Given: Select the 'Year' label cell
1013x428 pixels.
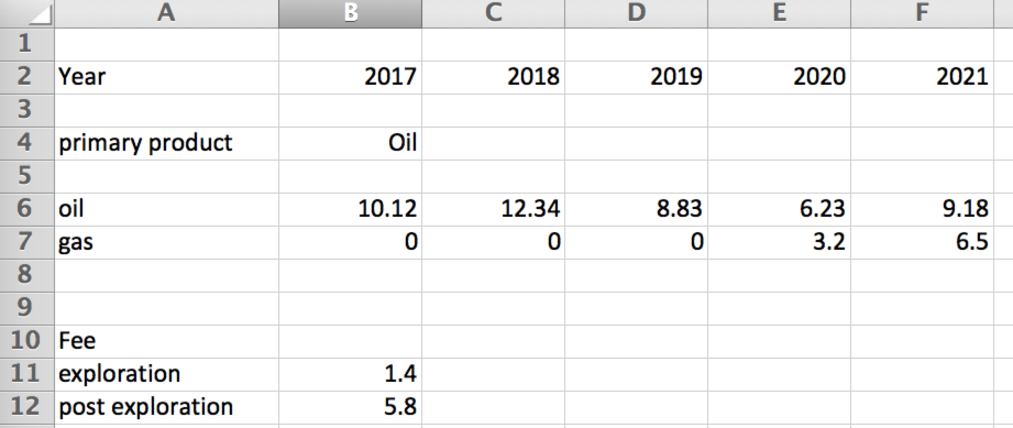Looking at the screenshot, I should coord(167,78).
